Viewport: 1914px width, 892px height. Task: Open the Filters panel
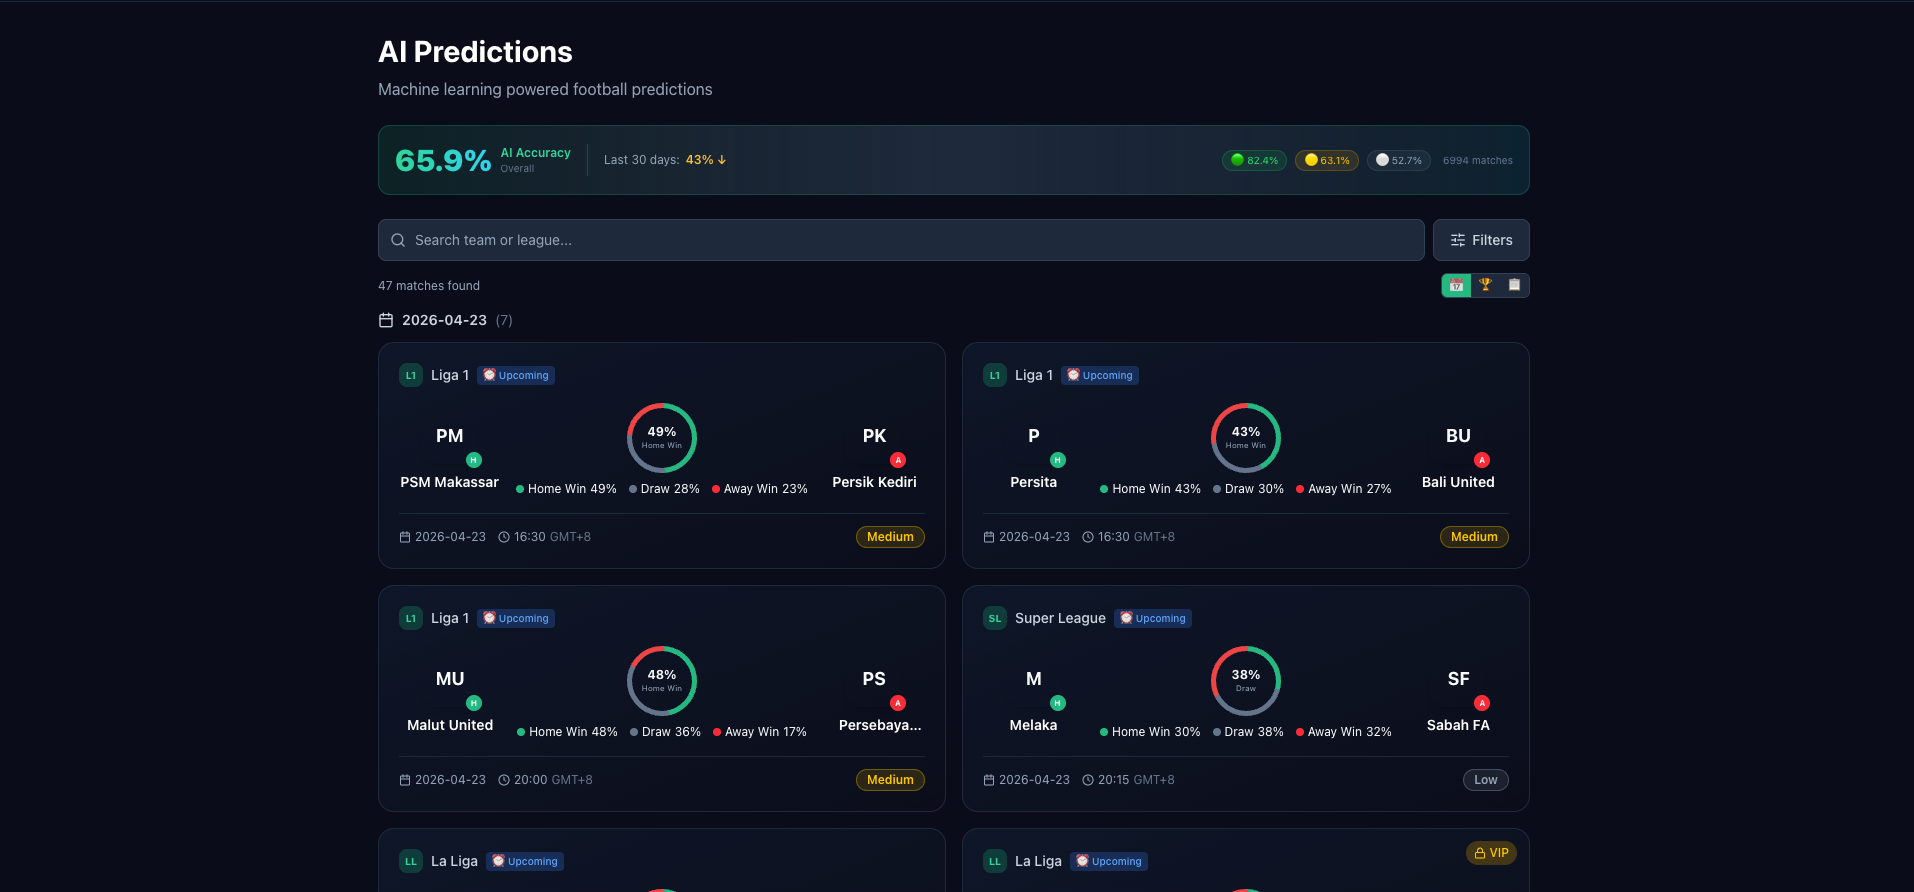click(x=1481, y=240)
